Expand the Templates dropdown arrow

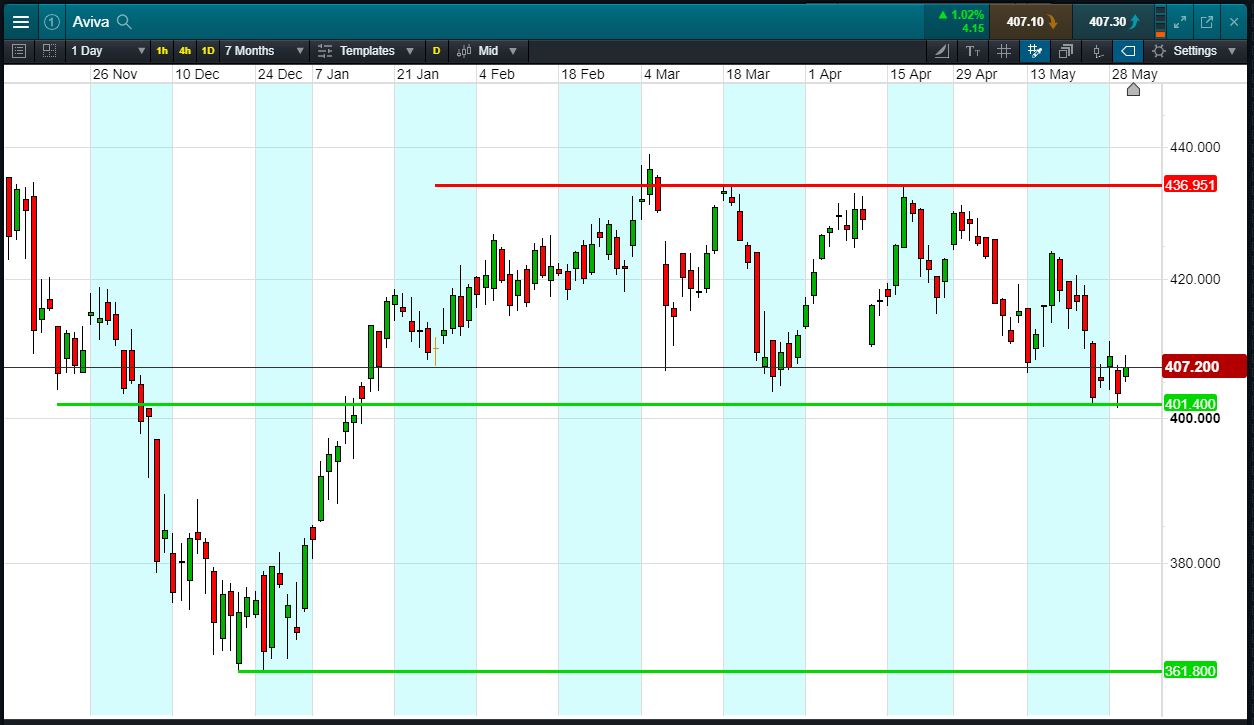coord(410,50)
